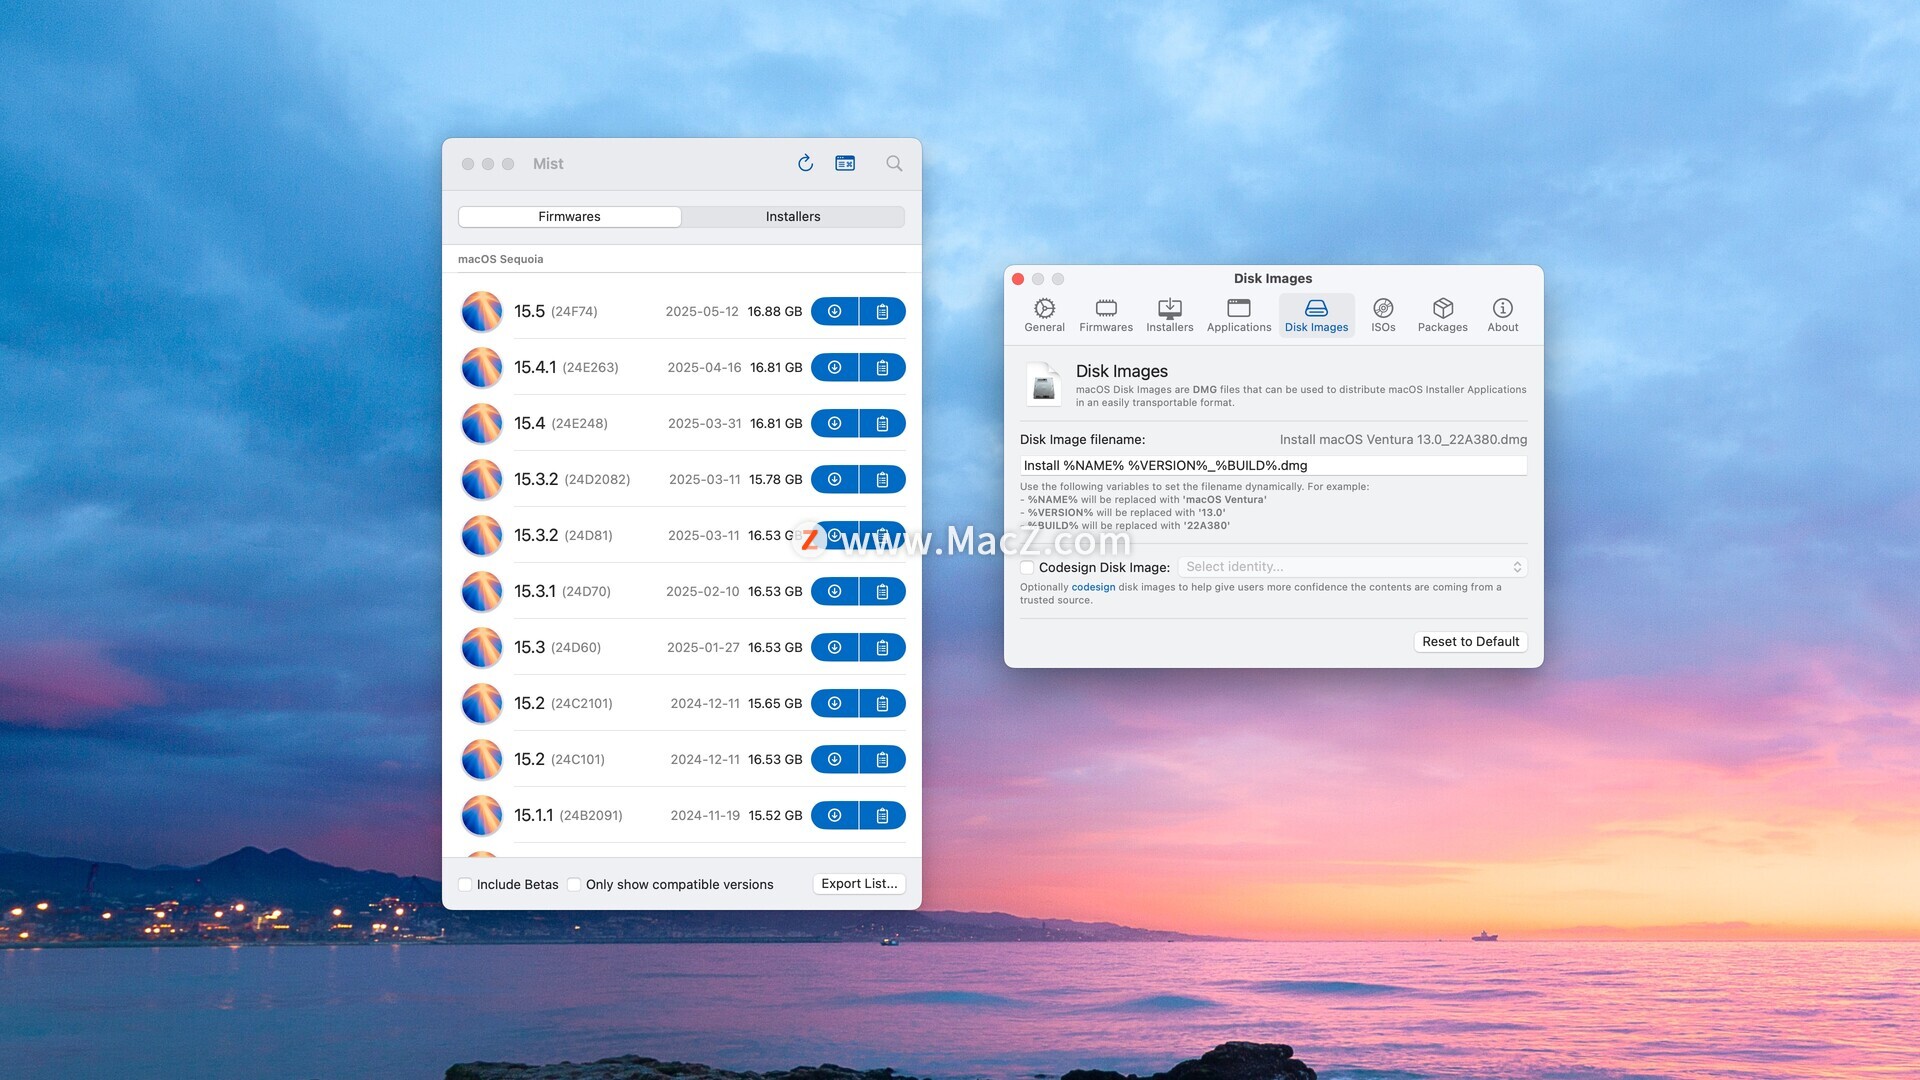Screen dimensions: 1920x1080
Task: Open General settings tab
Action: (1044, 315)
